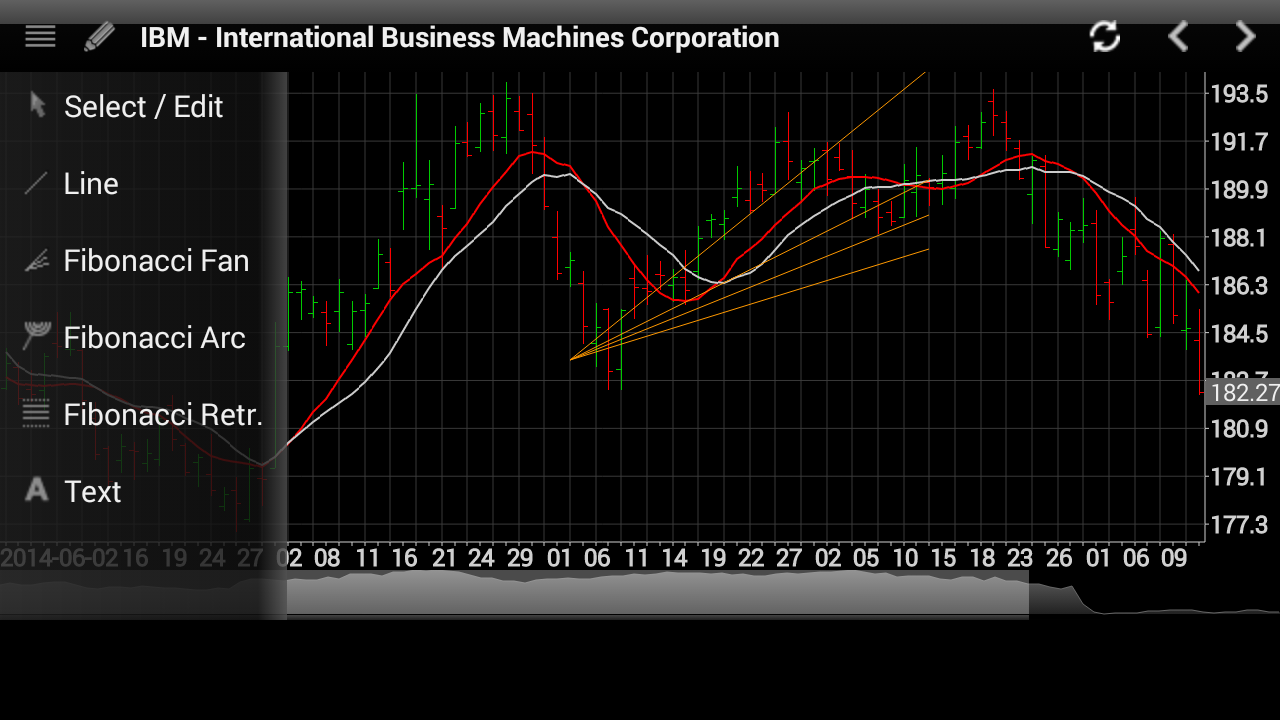Click the Select / Edit cursor icon
Viewport: 1280px width, 720px height.
pyautogui.click(x=38, y=106)
